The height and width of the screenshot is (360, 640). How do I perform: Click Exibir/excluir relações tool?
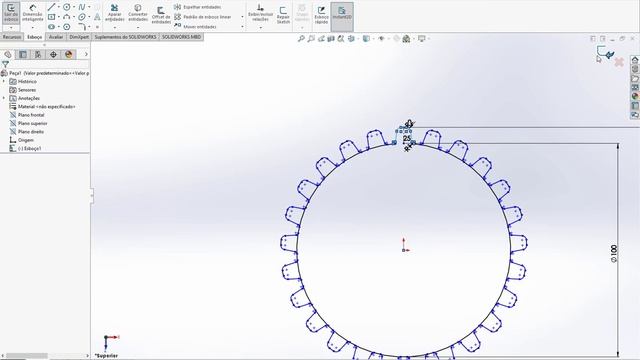(x=260, y=13)
